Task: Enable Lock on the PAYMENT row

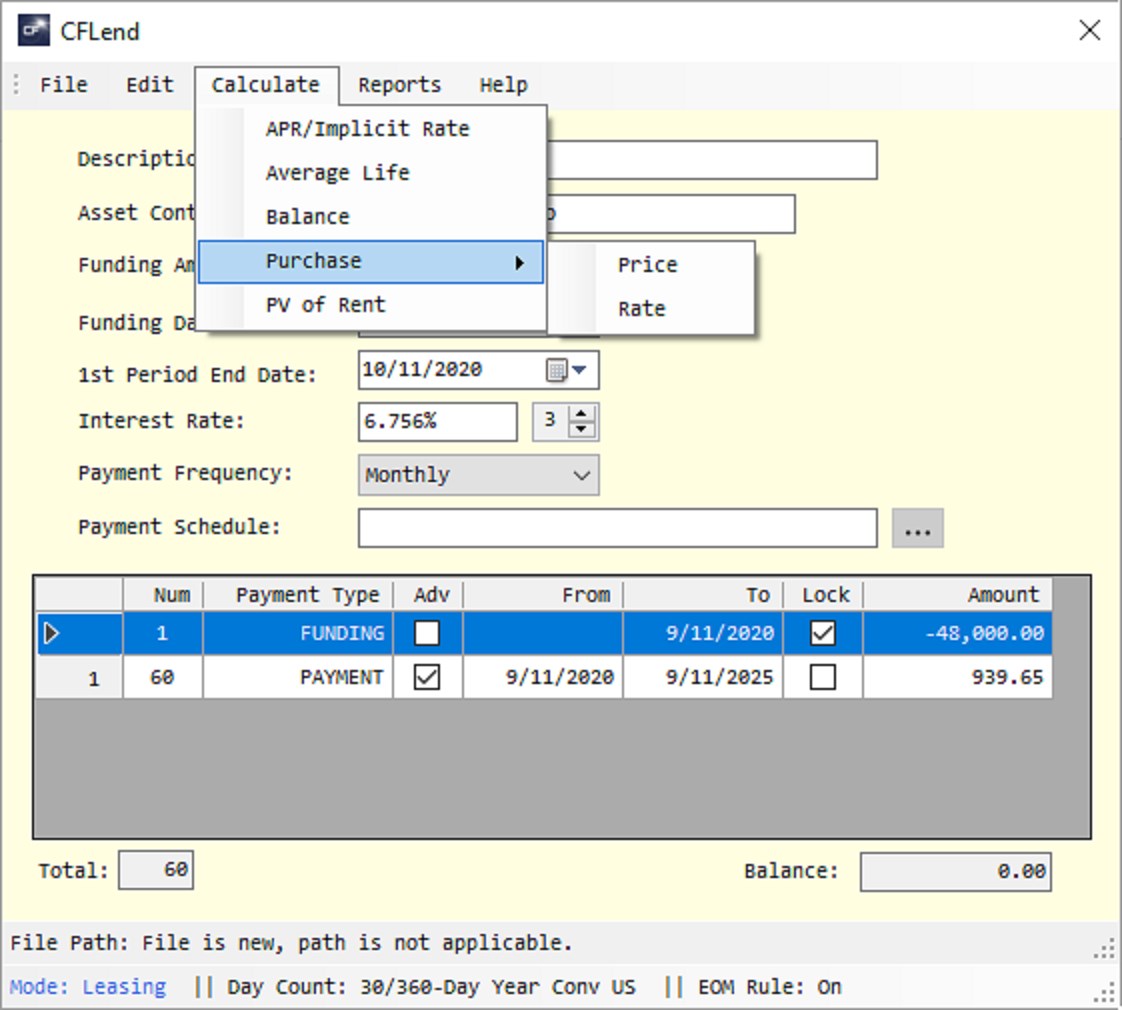Action: (x=823, y=677)
